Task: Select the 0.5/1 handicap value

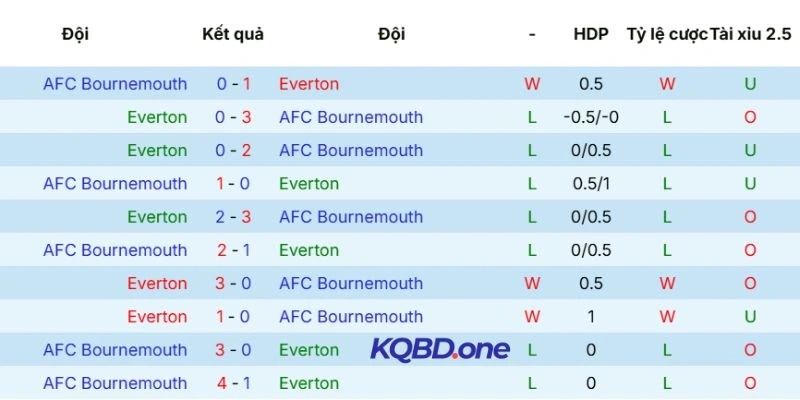Action: click(x=591, y=184)
